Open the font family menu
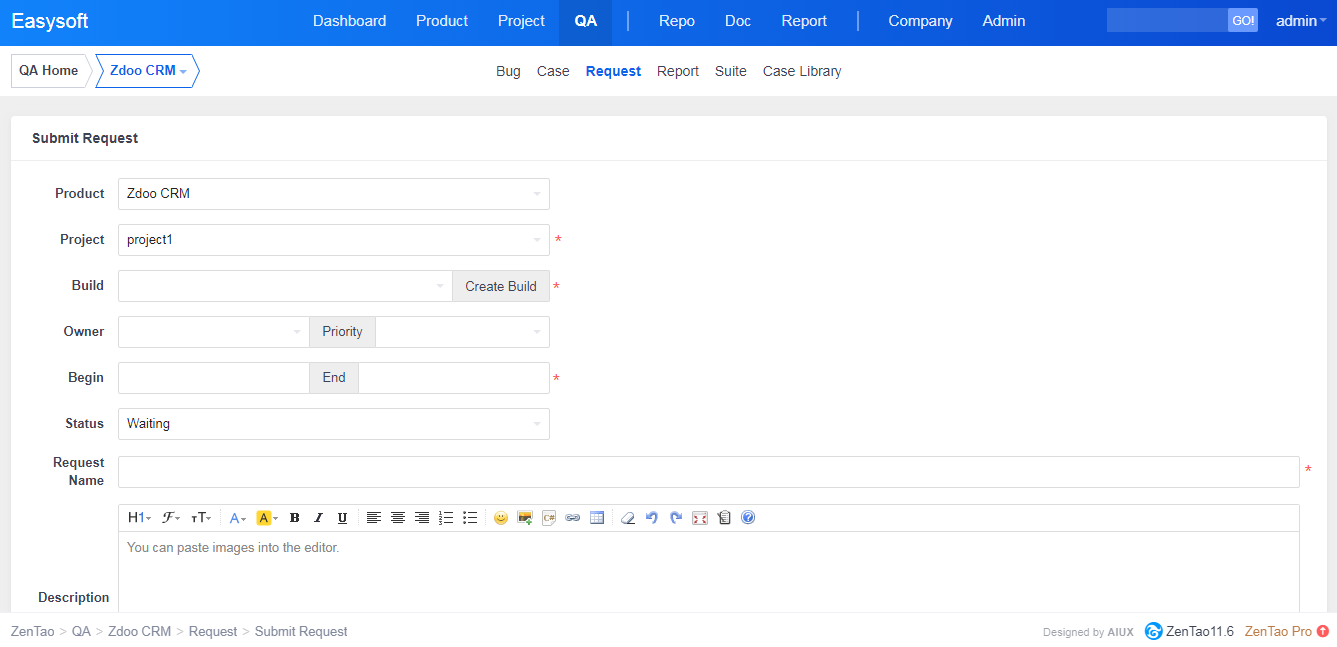Screen dimensions: 1337x647 click(172, 518)
